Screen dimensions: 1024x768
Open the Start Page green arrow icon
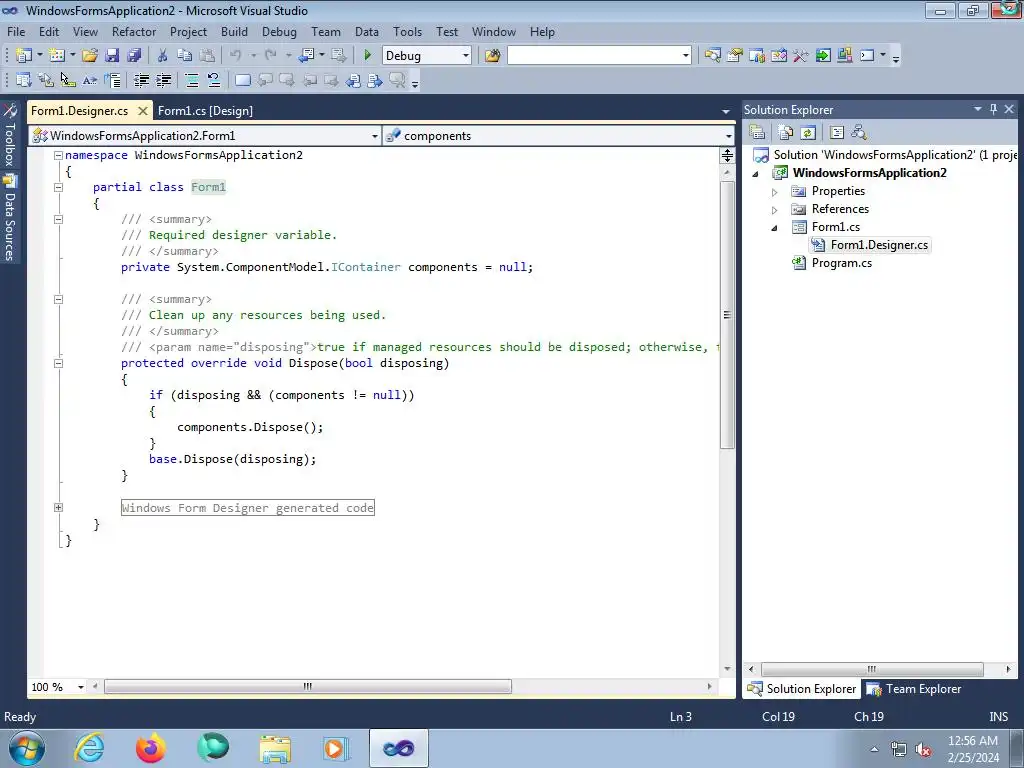click(823, 56)
